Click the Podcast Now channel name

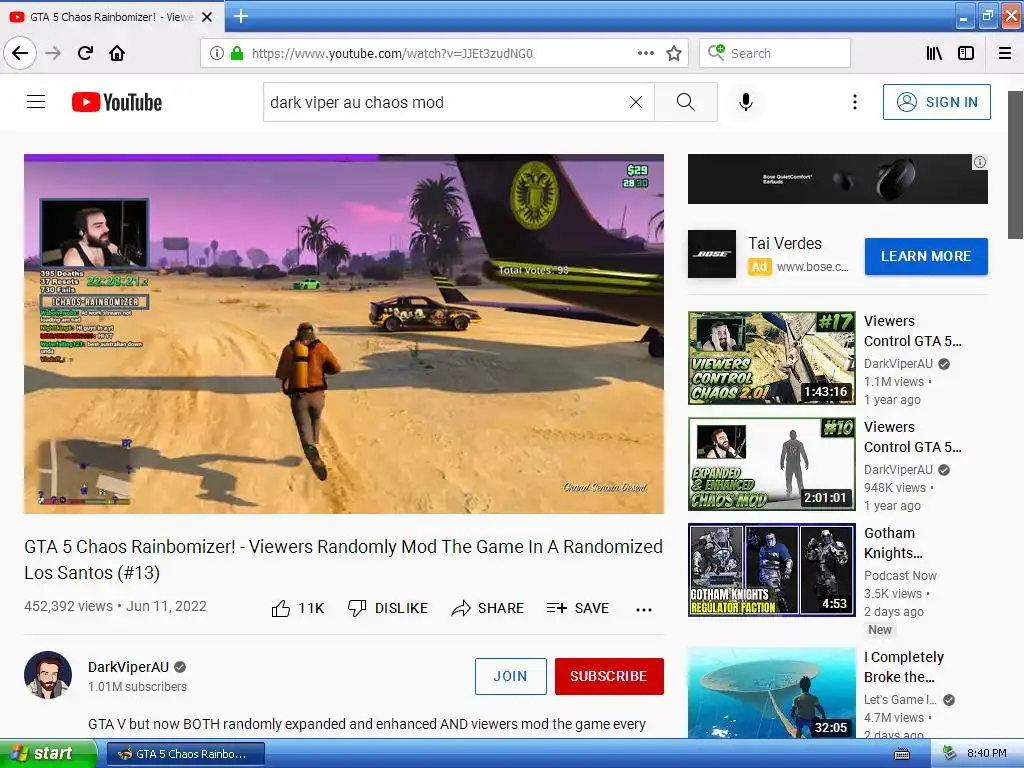pos(900,575)
